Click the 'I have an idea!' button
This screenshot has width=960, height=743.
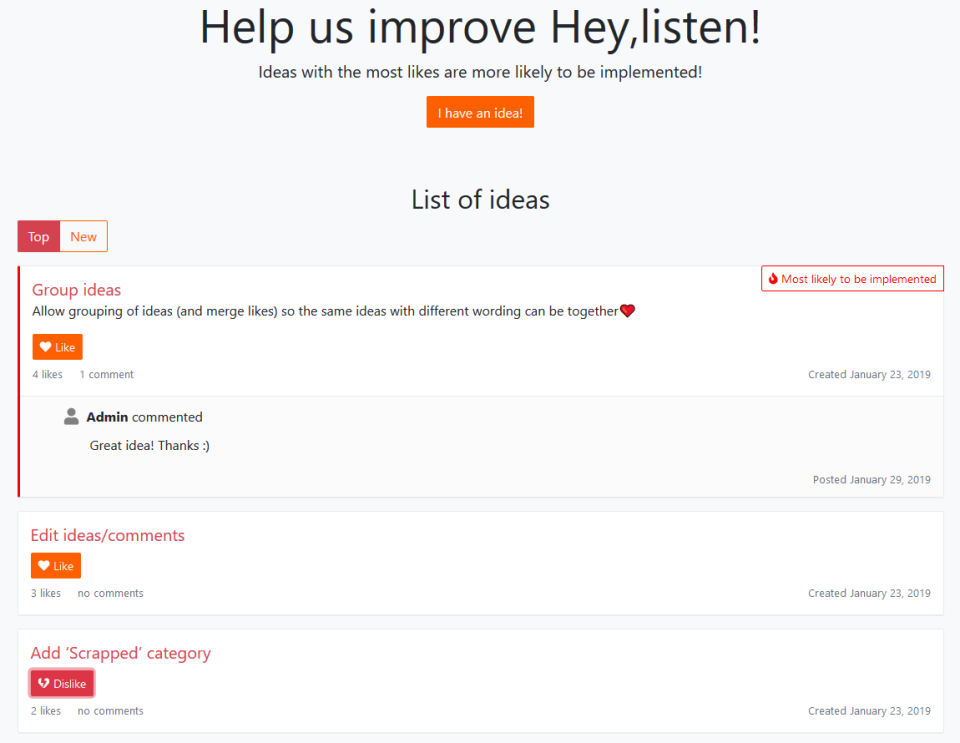click(x=480, y=112)
